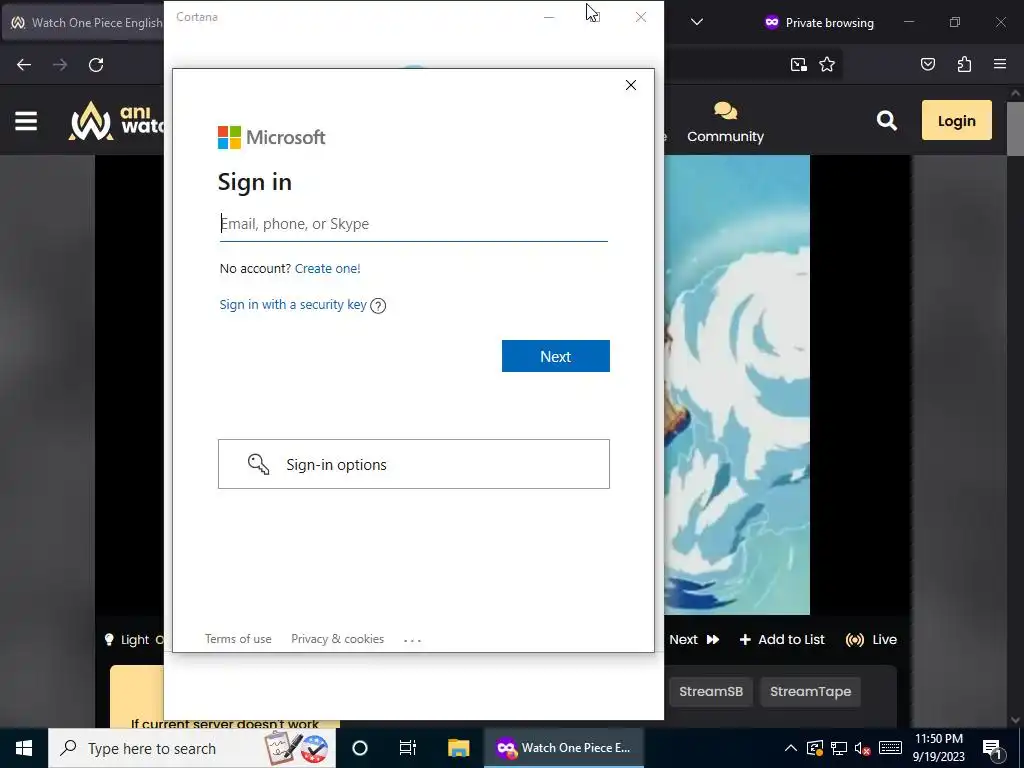The image size is (1024, 768).
Task: Open the aniwatch search magnifier
Action: tap(886, 120)
